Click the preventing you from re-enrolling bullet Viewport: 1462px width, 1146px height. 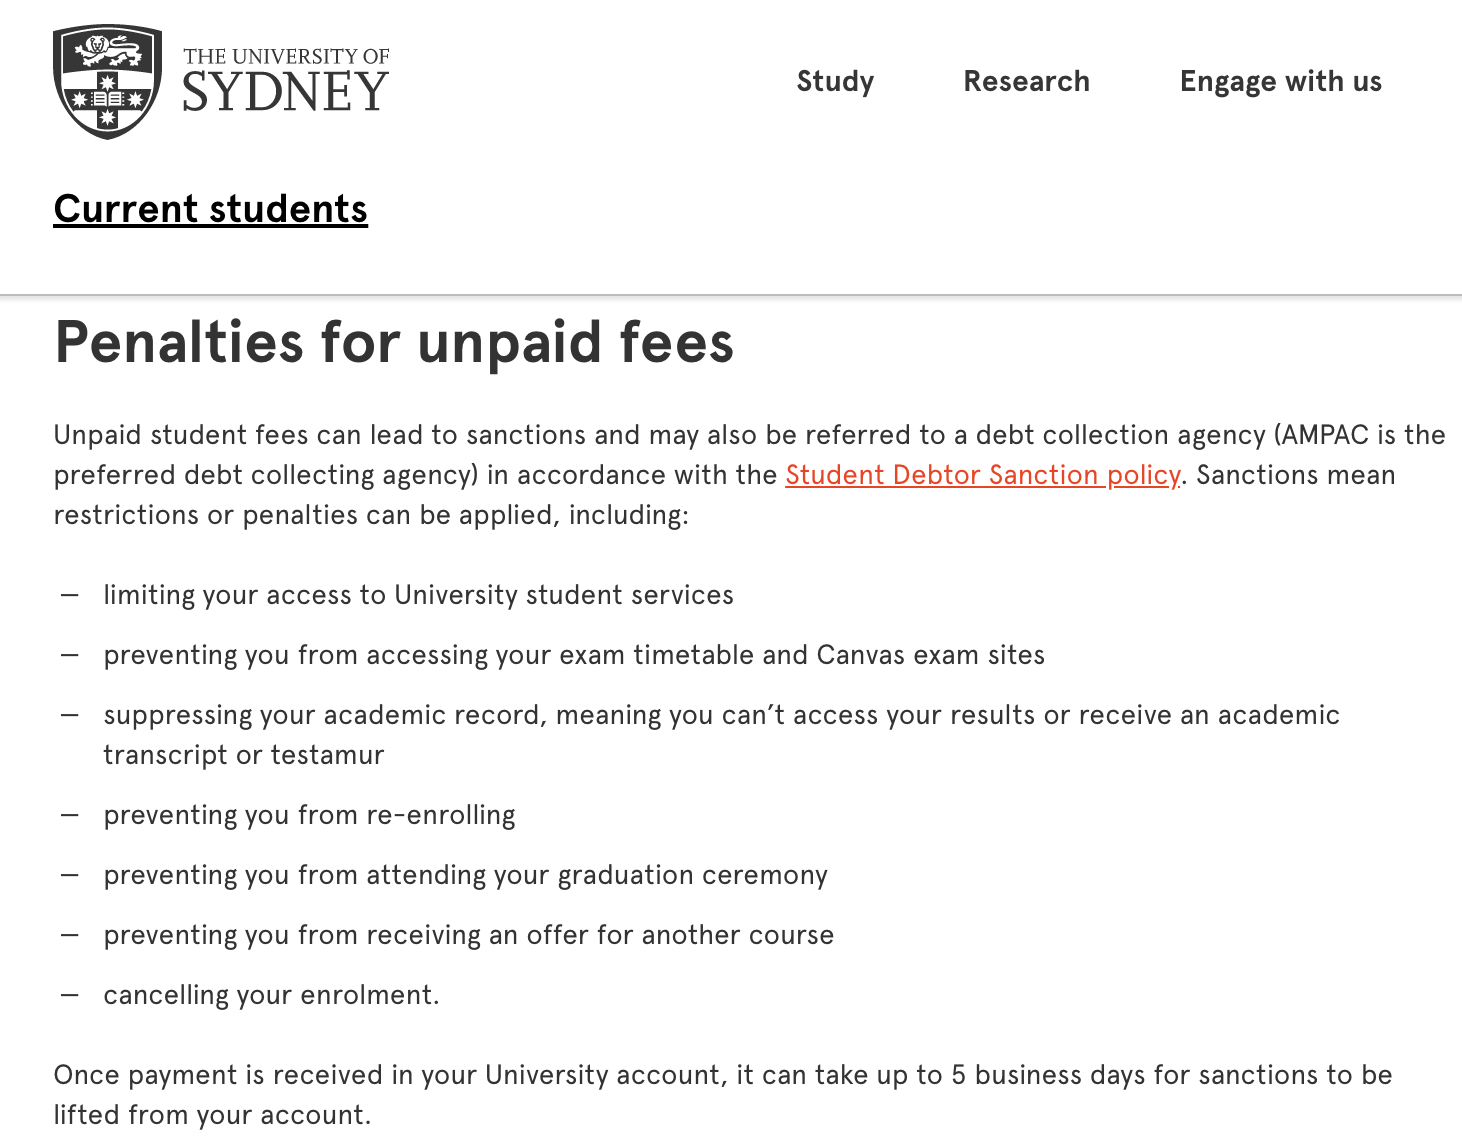click(x=309, y=815)
